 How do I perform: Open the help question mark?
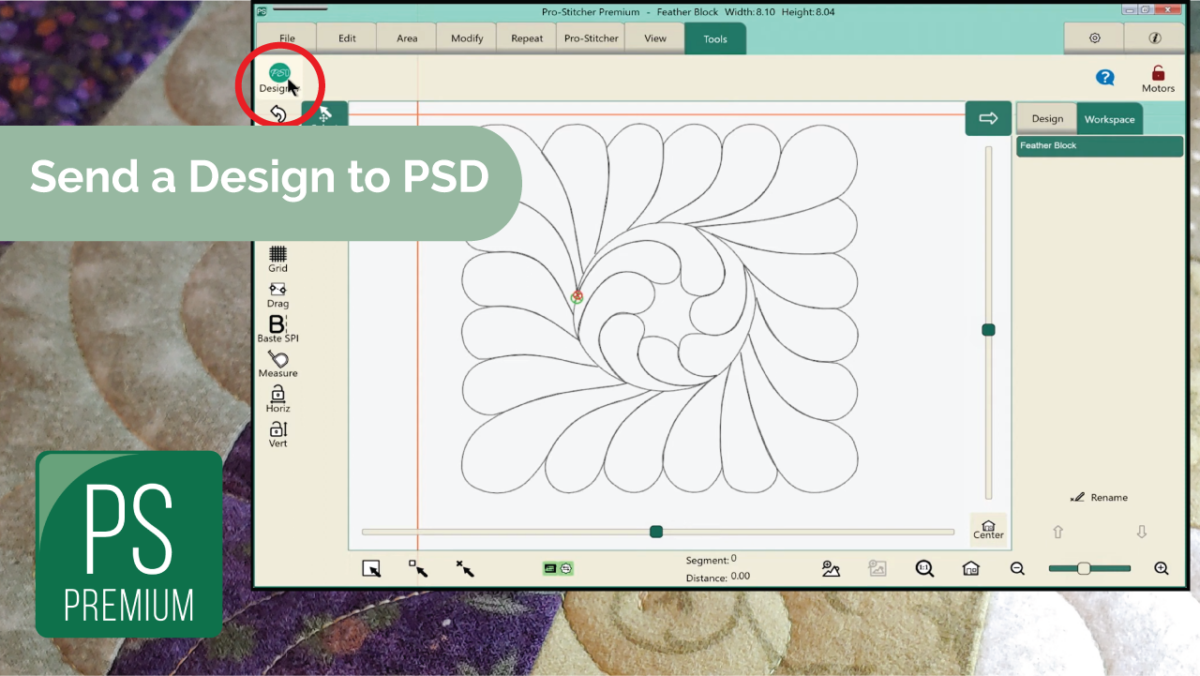(x=1104, y=76)
